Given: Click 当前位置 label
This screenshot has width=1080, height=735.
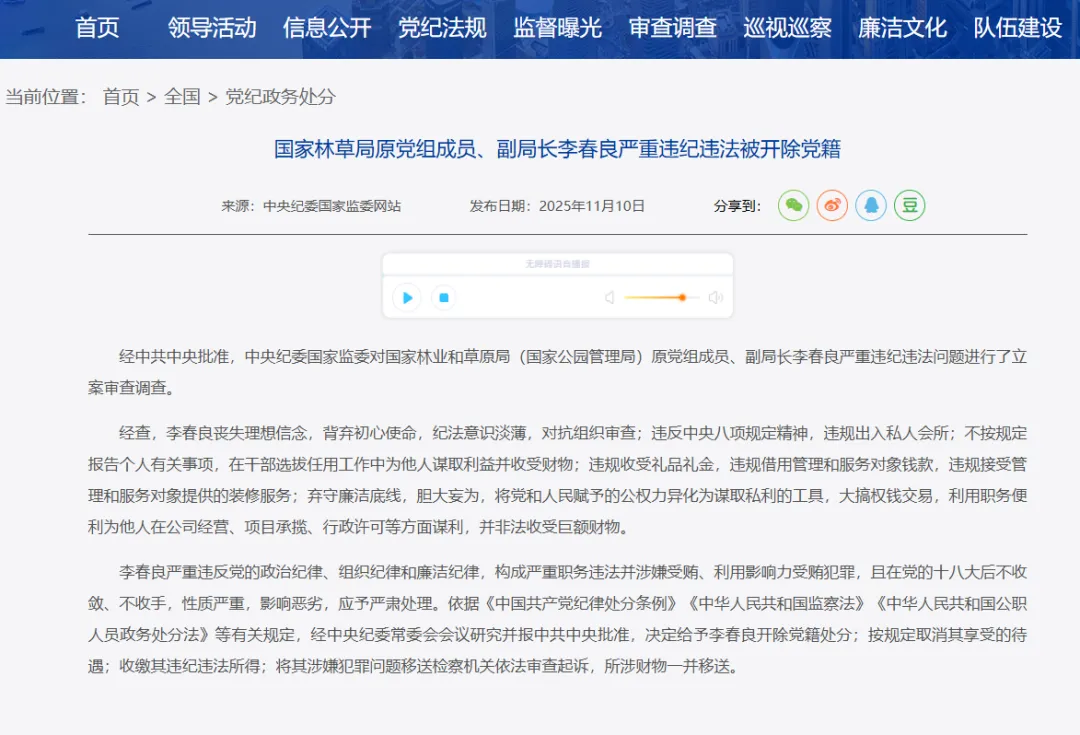Looking at the screenshot, I should (x=45, y=96).
